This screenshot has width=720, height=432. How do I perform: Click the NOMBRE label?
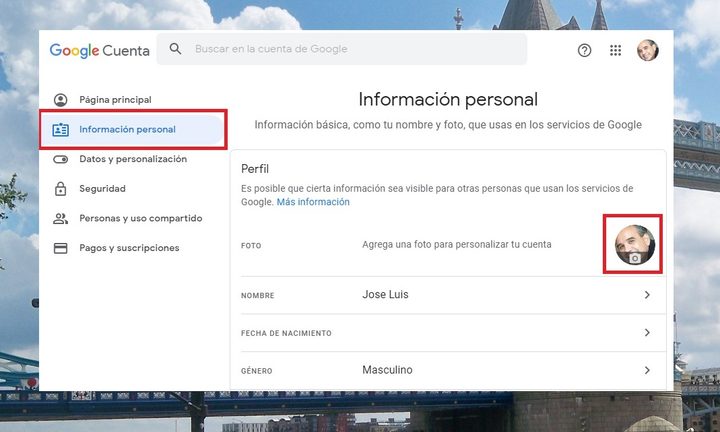point(258,296)
